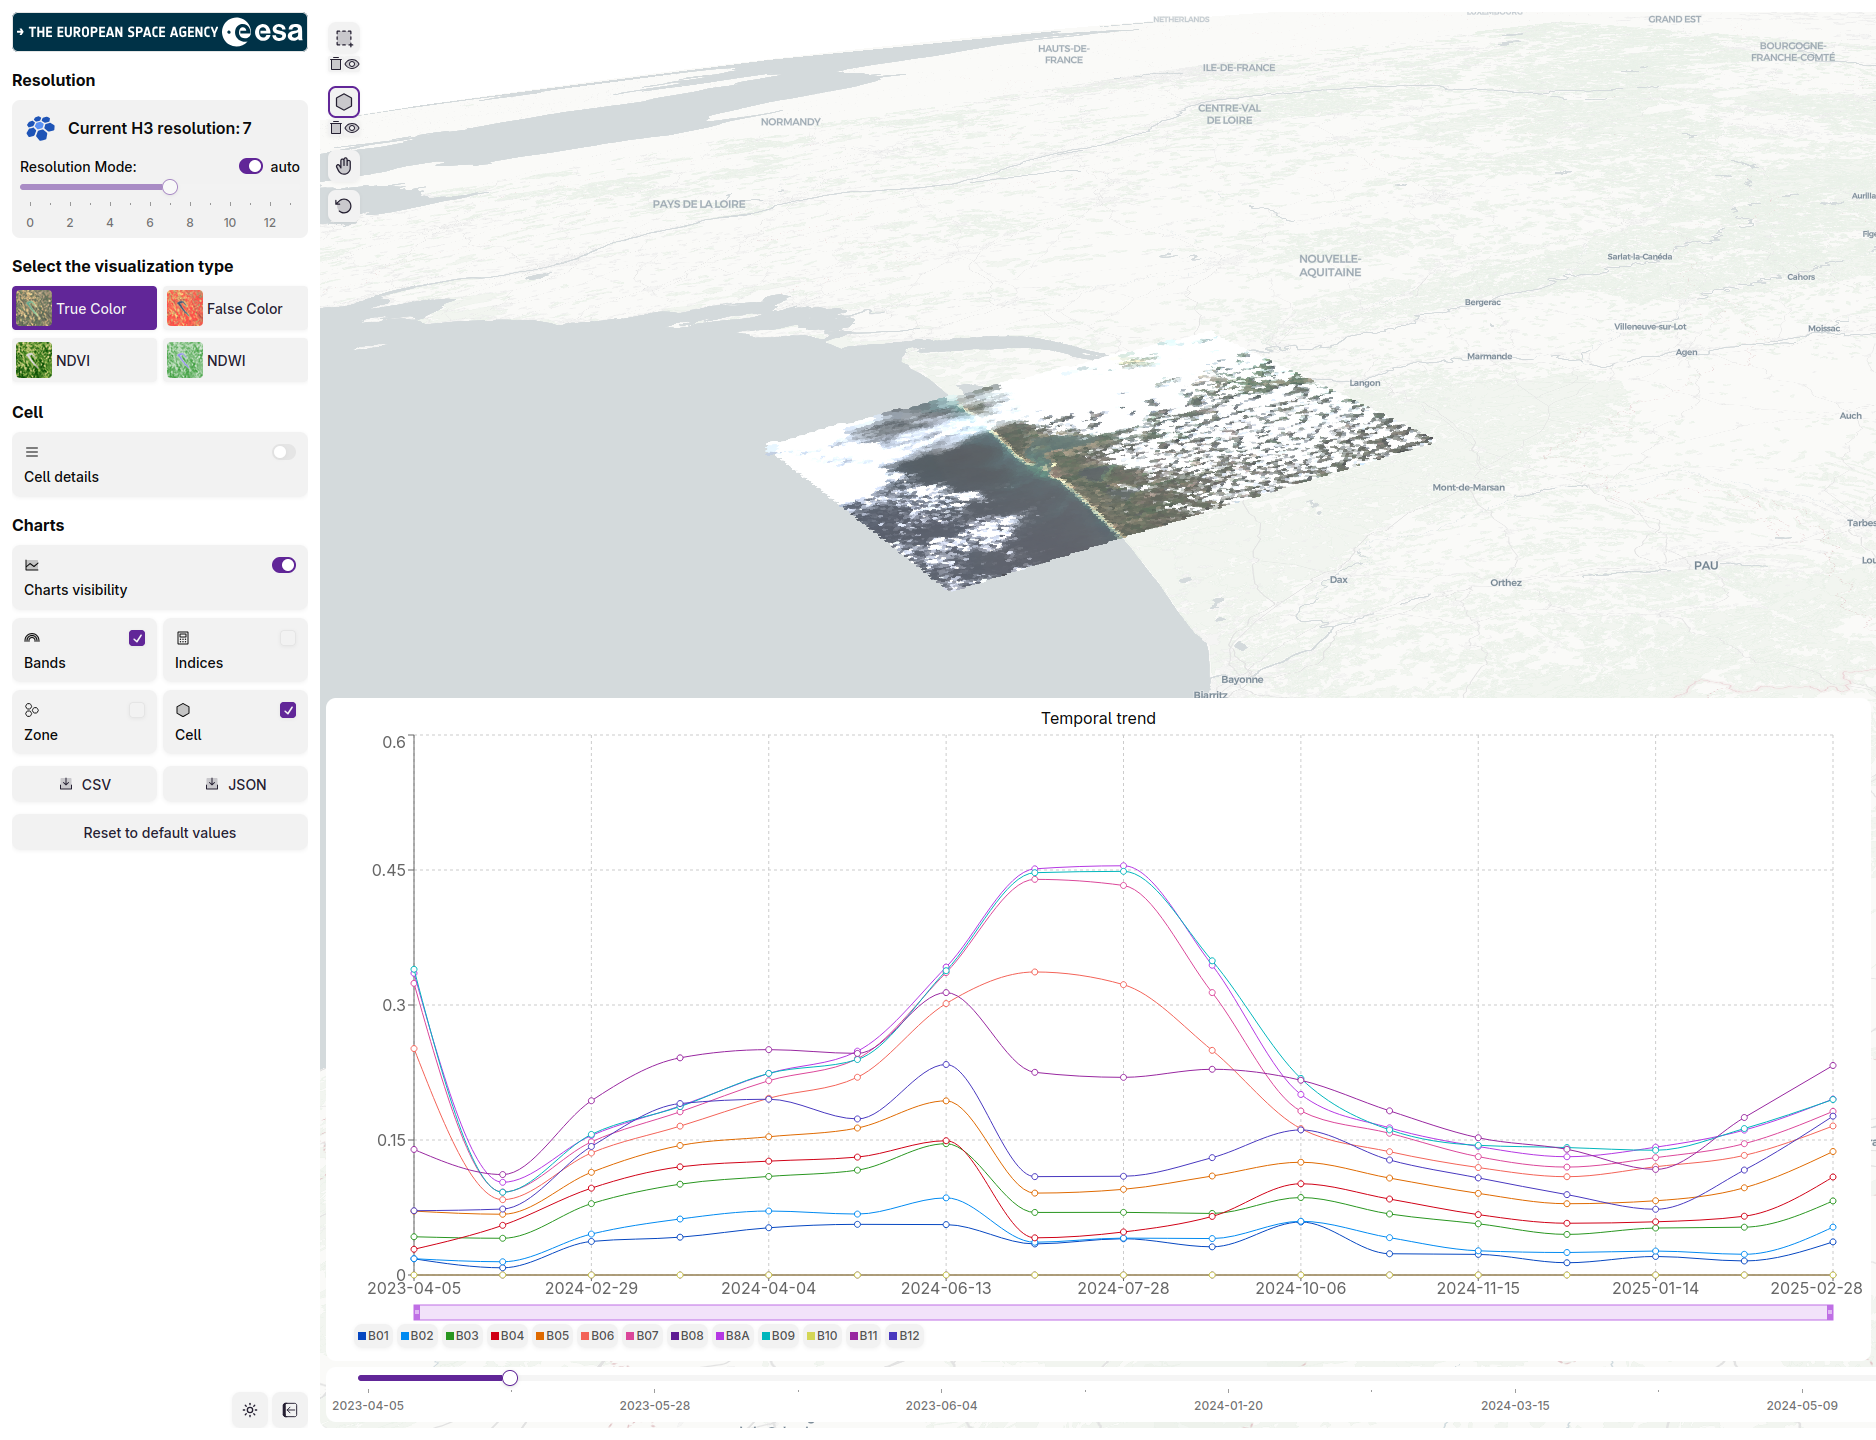Select NDVI visualization type

(x=84, y=361)
